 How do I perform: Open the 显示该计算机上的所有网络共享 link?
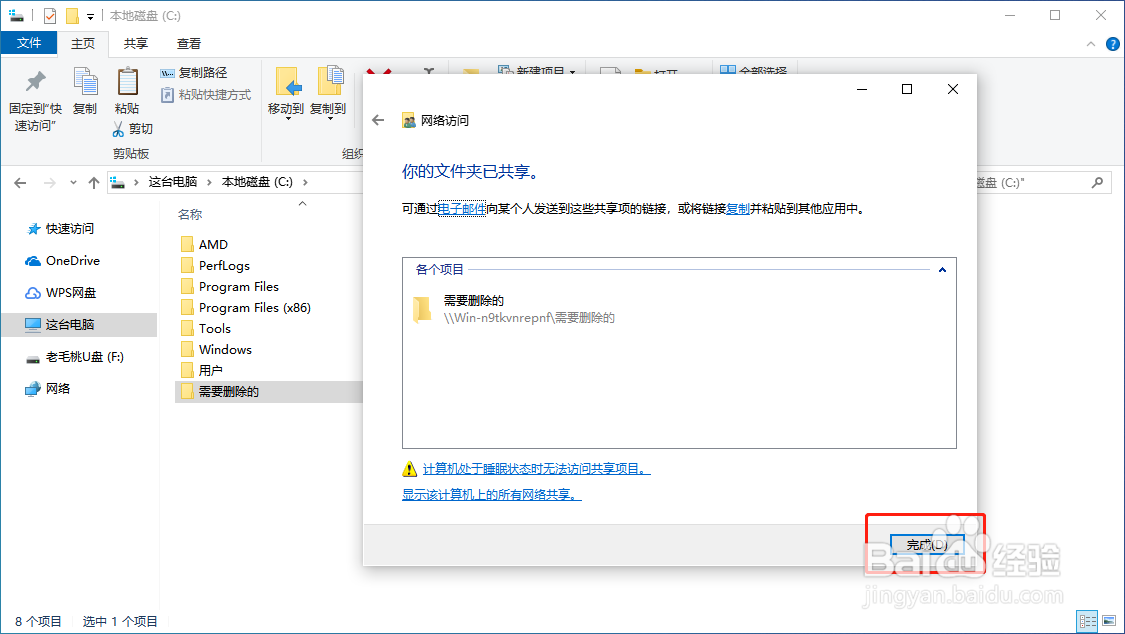[489, 495]
